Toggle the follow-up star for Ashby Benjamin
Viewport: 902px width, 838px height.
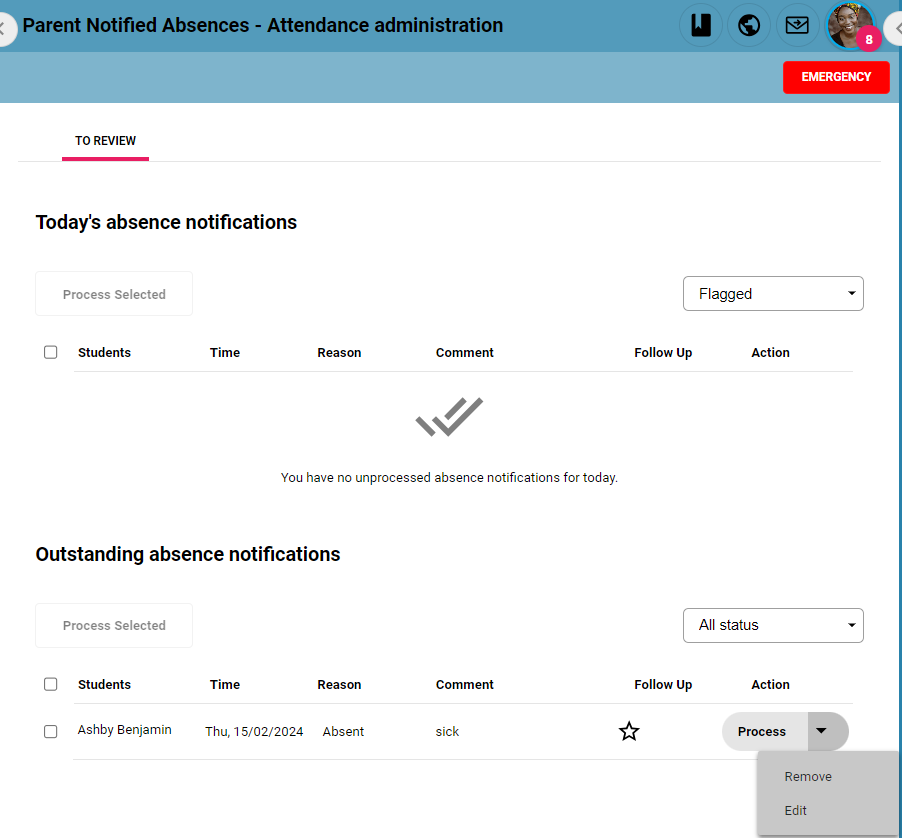coord(629,731)
